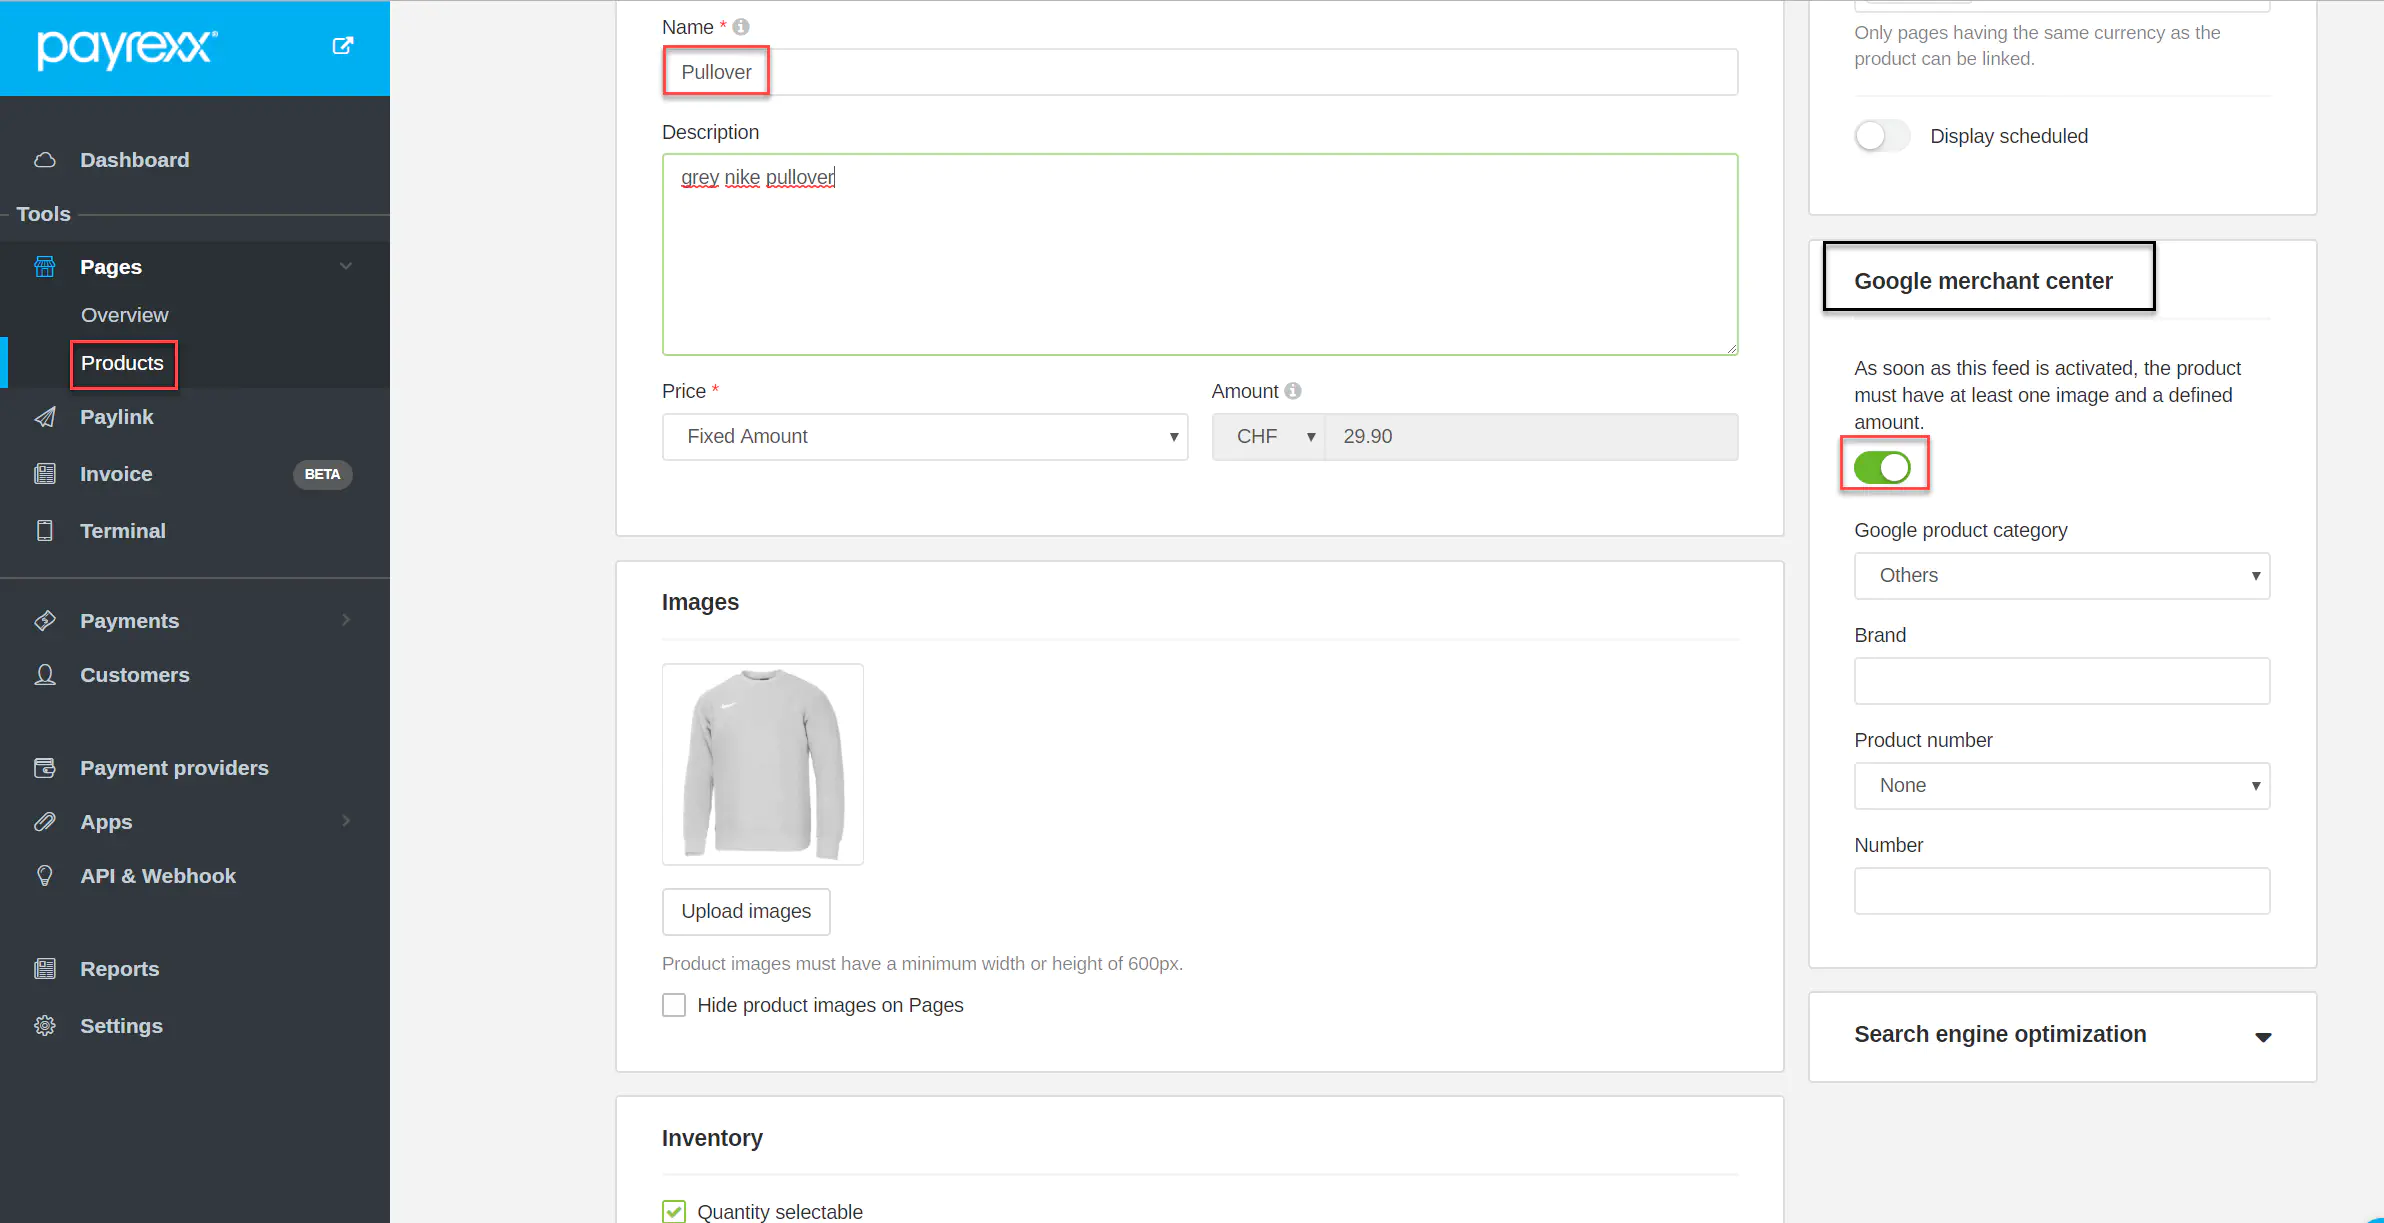Disable the Google merchant center feed toggle

pos(1881,467)
